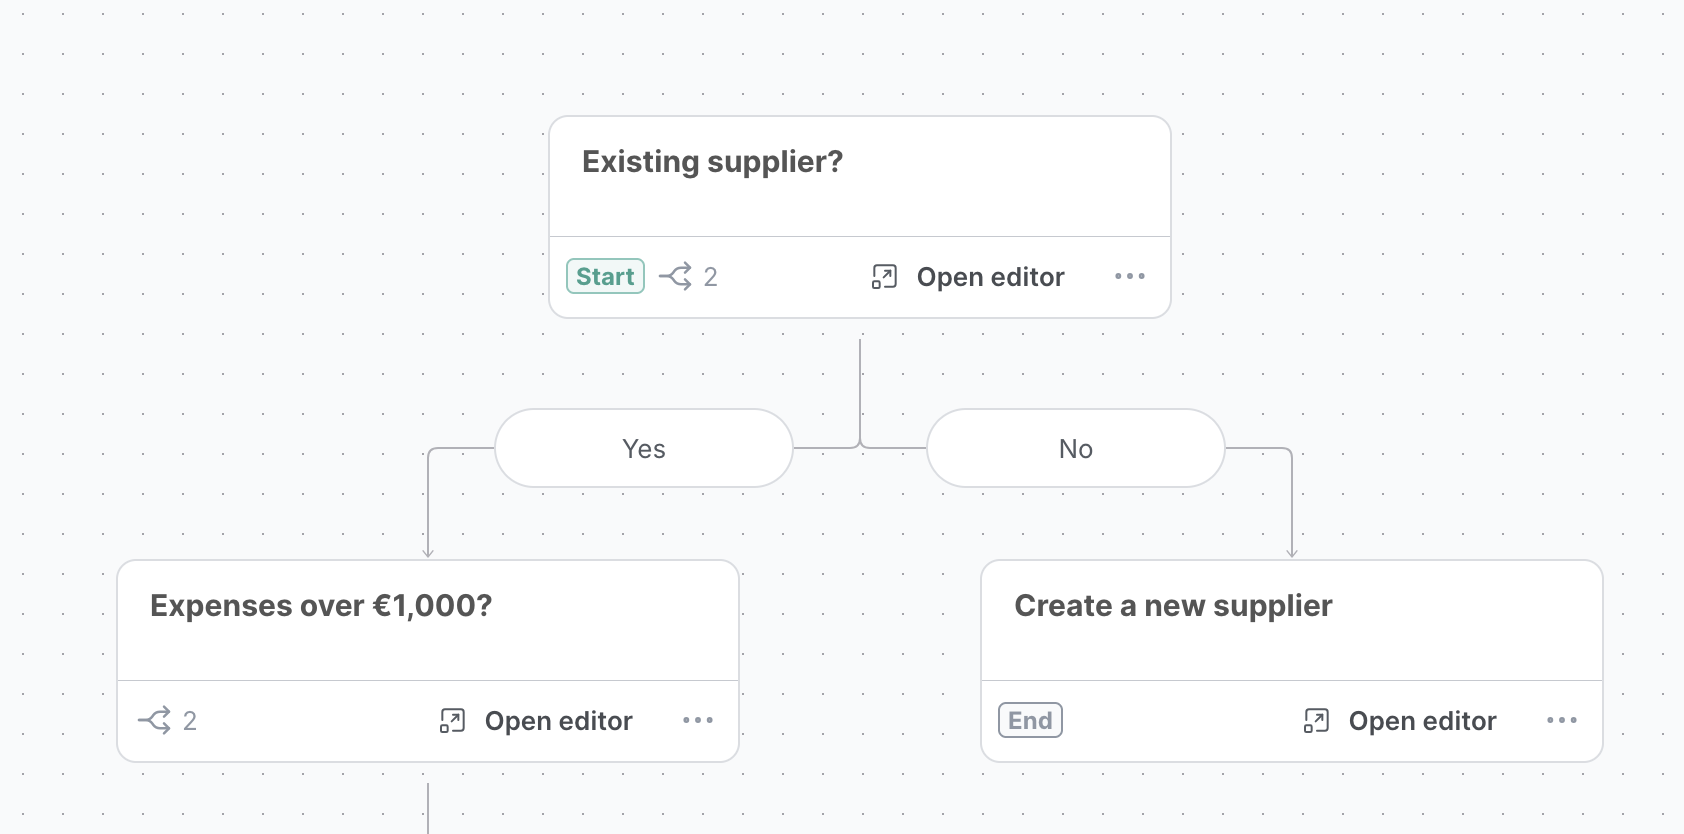Click open-editor arrow icon on Existing supplier node
The height and width of the screenshot is (834, 1684).
[x=884, y=277]
